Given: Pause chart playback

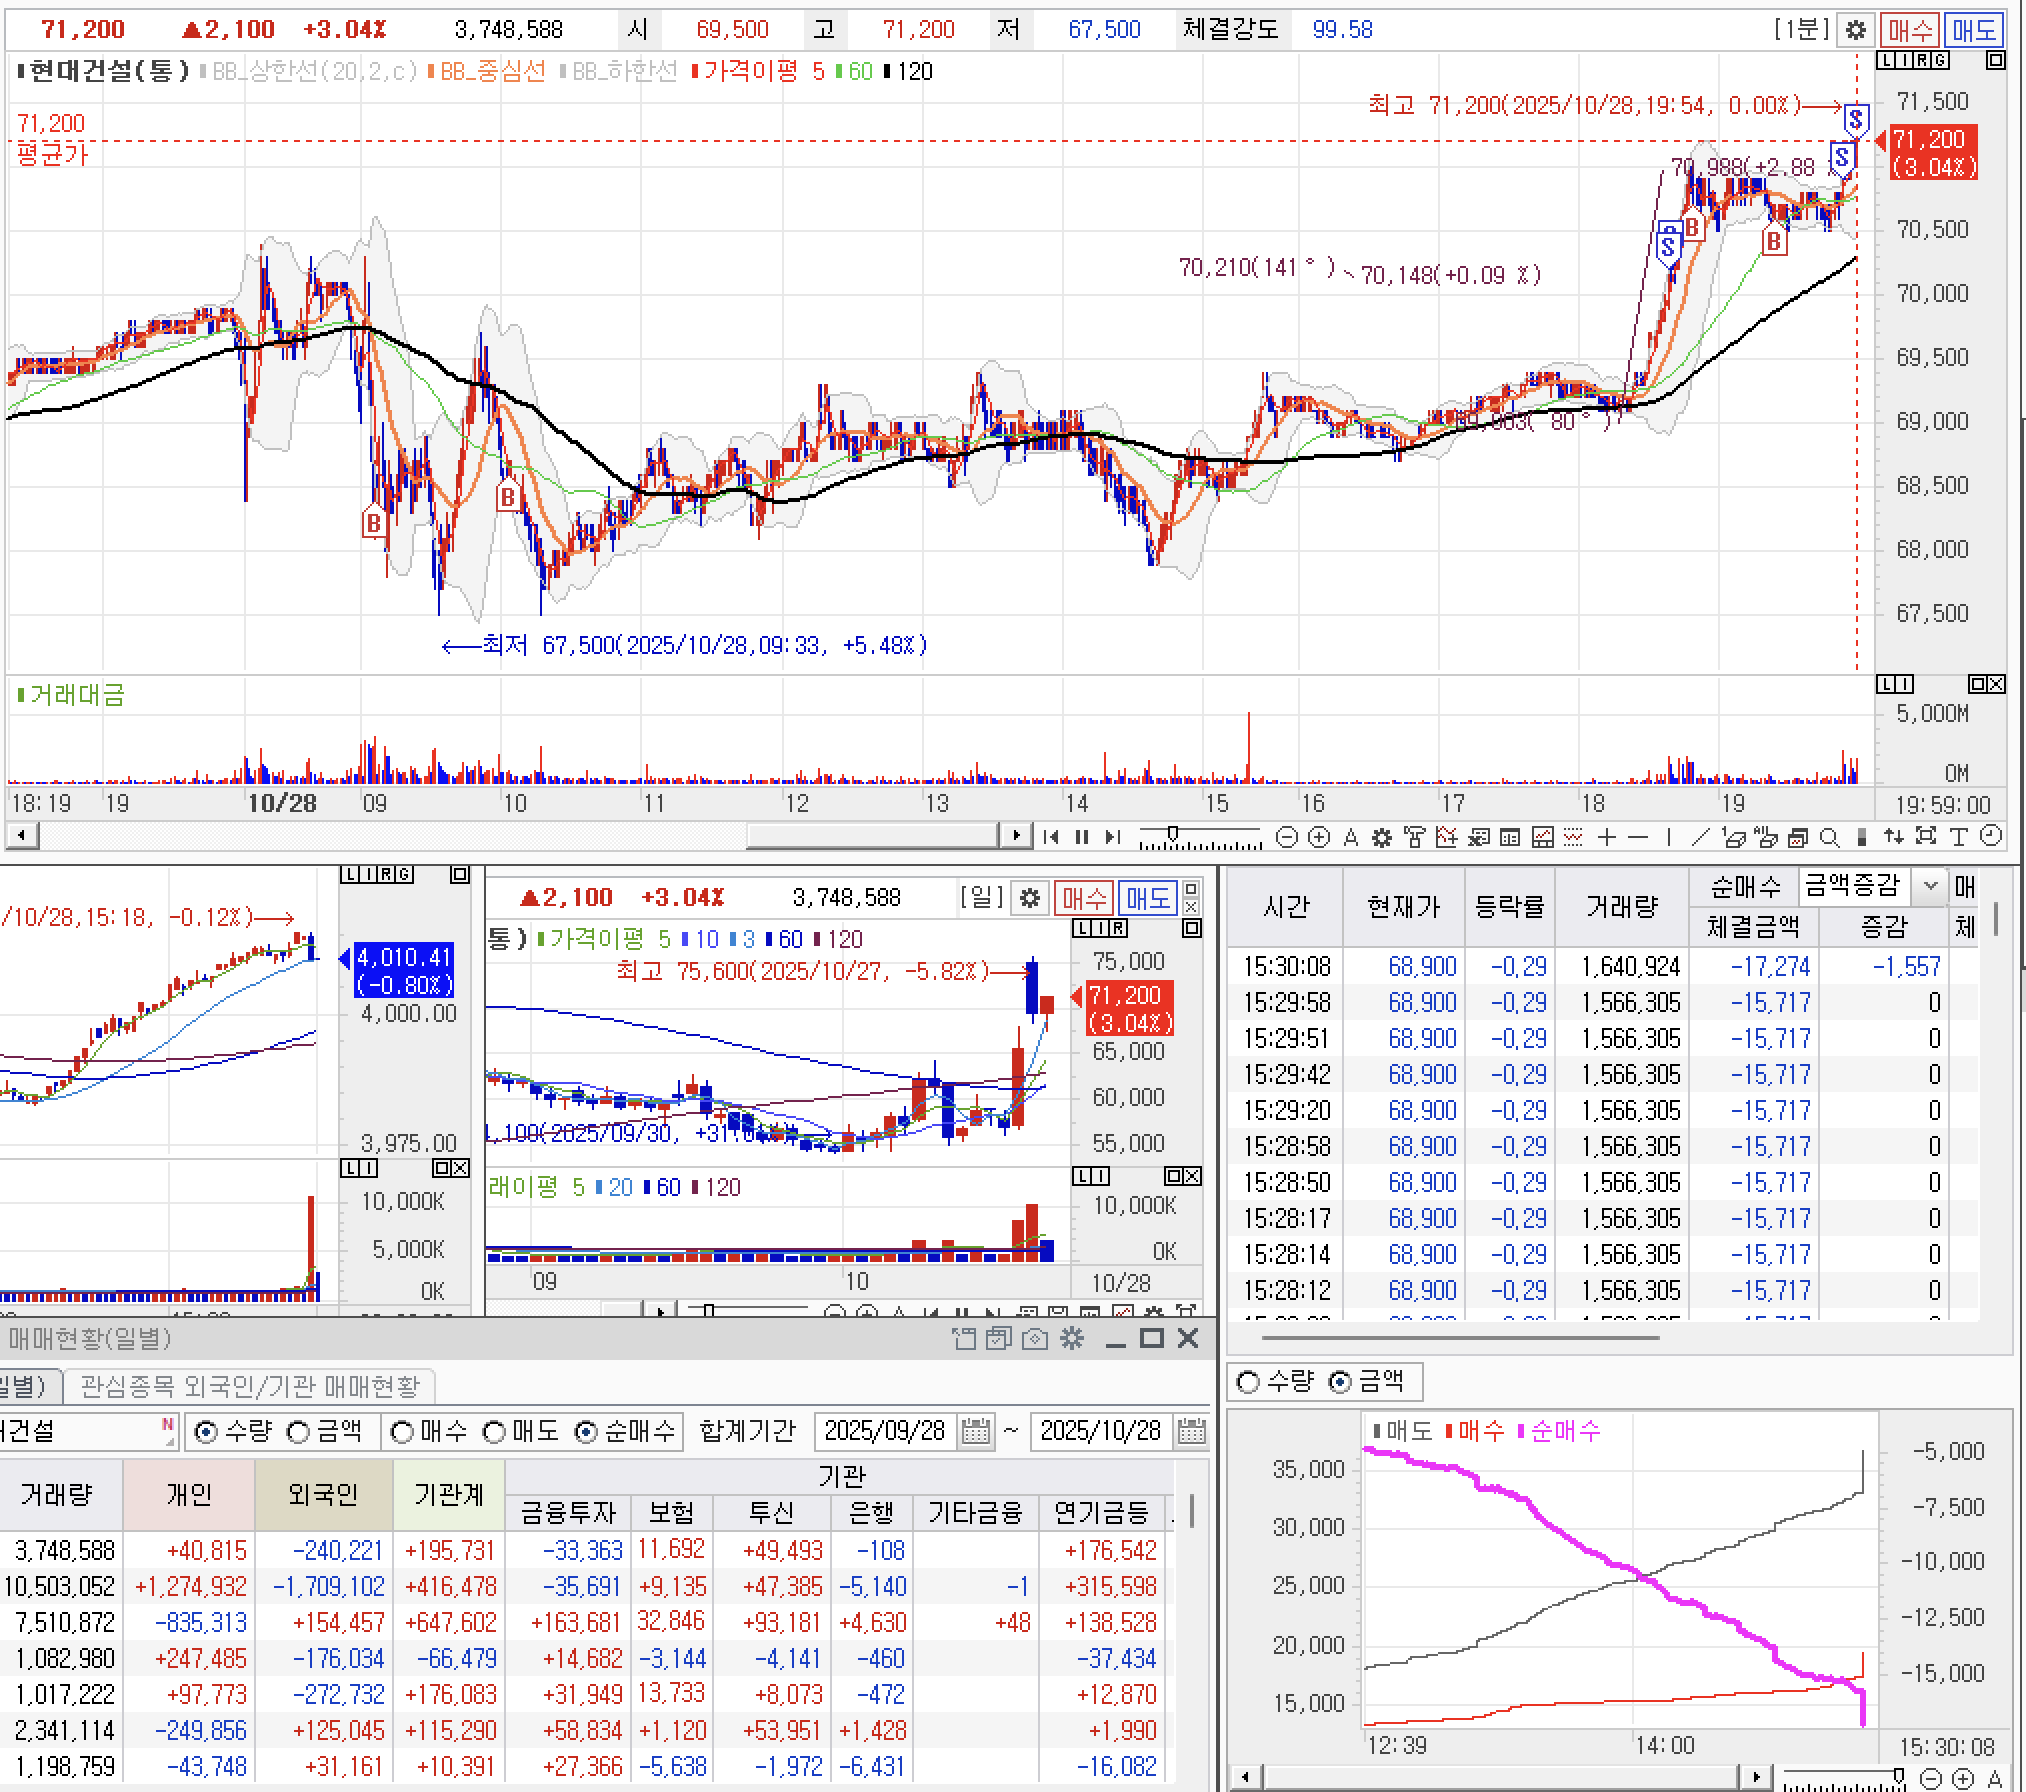Looking at the screenshot, I should tap(1081, 837).
